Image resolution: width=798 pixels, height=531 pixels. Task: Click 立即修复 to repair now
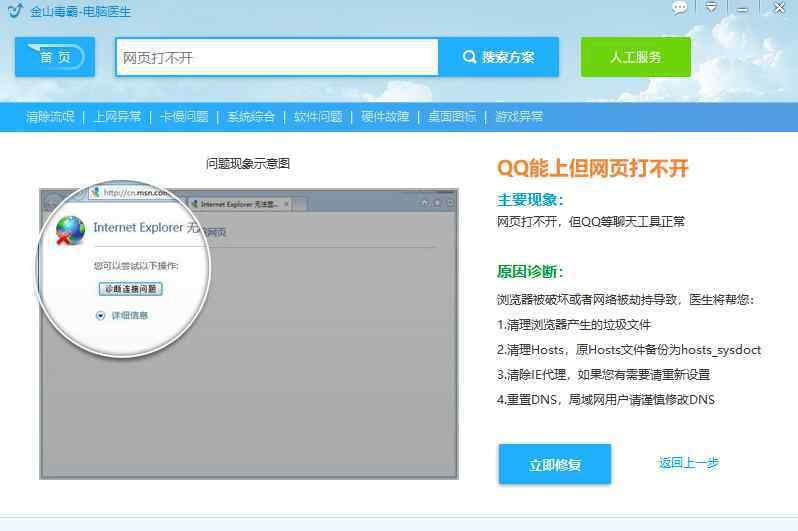pyautogui.click(x=555, y=464)
